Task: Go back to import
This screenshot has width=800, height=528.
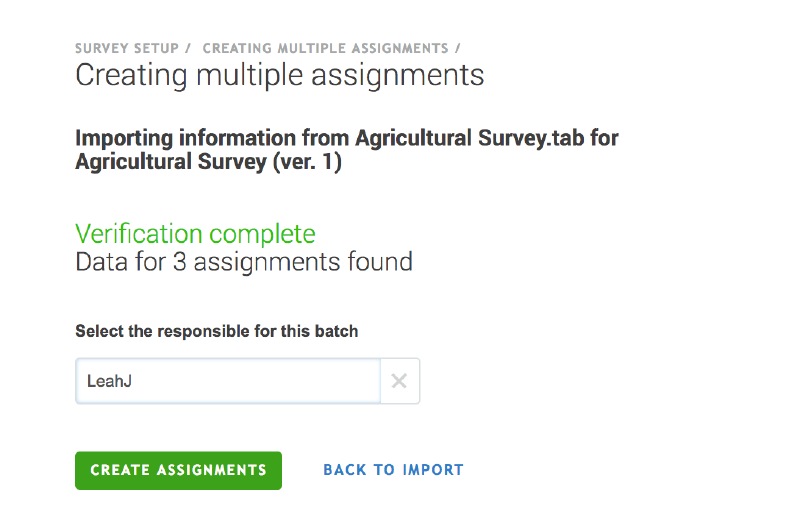Action: click(393, 470)
